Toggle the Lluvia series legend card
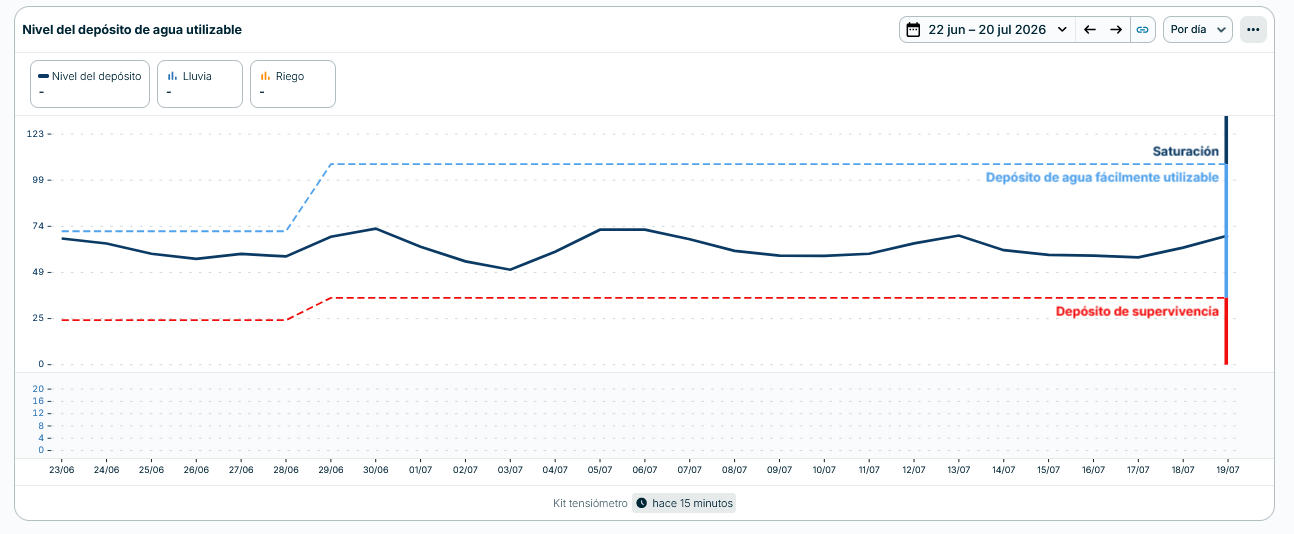The height and width of the screenshot is (534, 1294). point(200,84)
